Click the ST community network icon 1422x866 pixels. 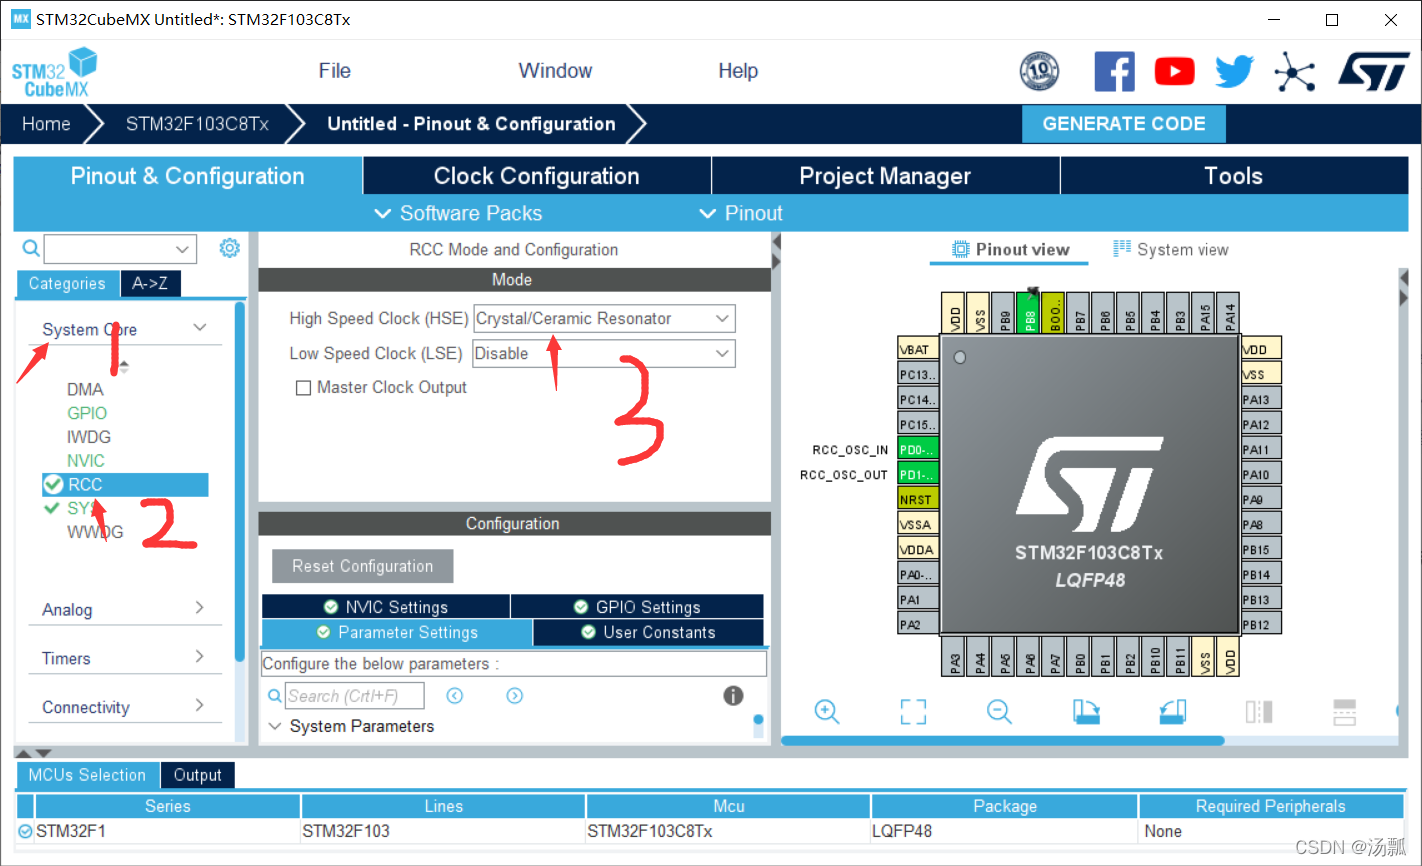pyautogui.click(x=1294, y=71)
